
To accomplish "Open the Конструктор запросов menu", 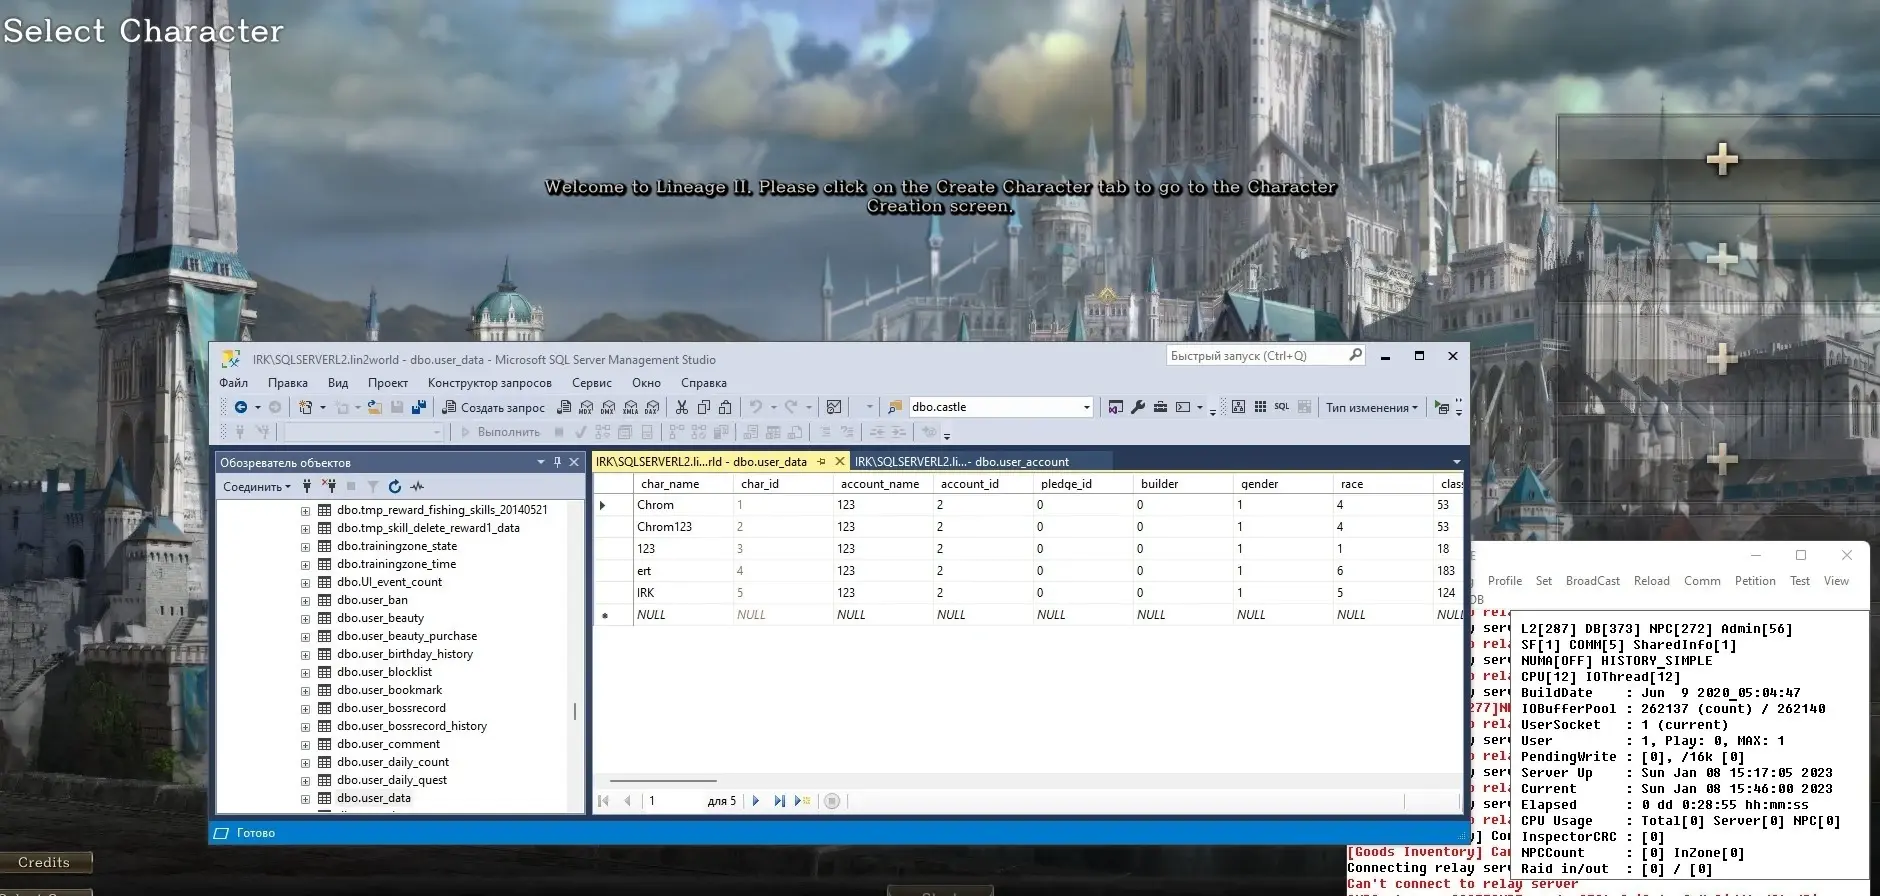I will pyautogui.click(x=490, y=383).
